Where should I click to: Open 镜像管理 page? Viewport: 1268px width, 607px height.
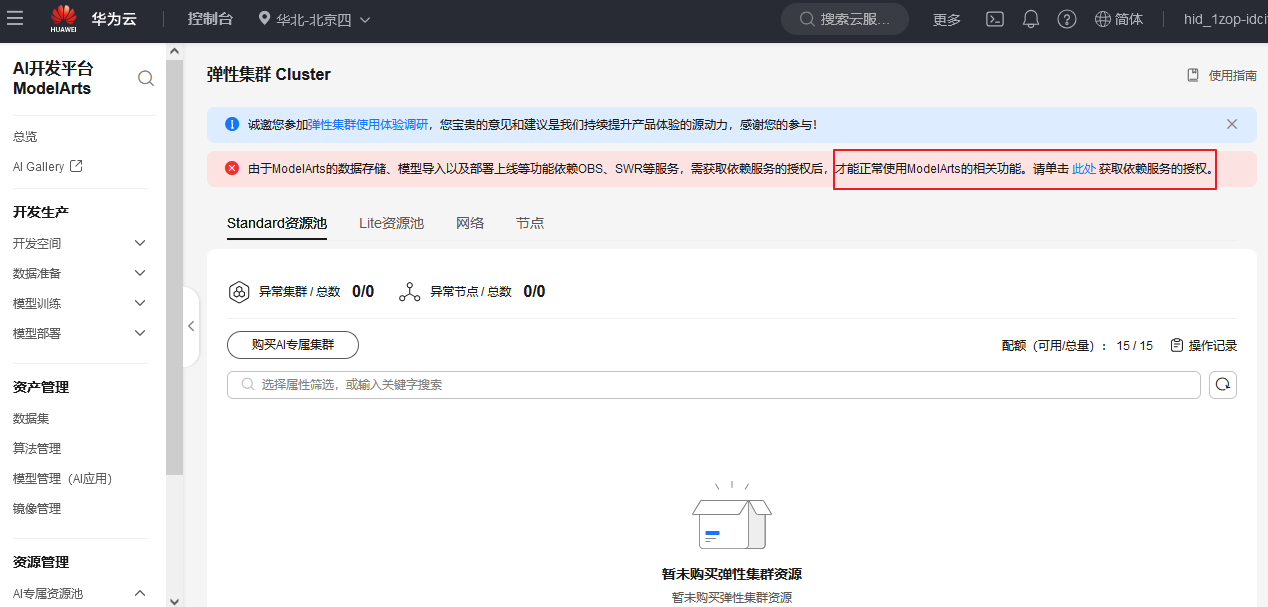[37, 508]
